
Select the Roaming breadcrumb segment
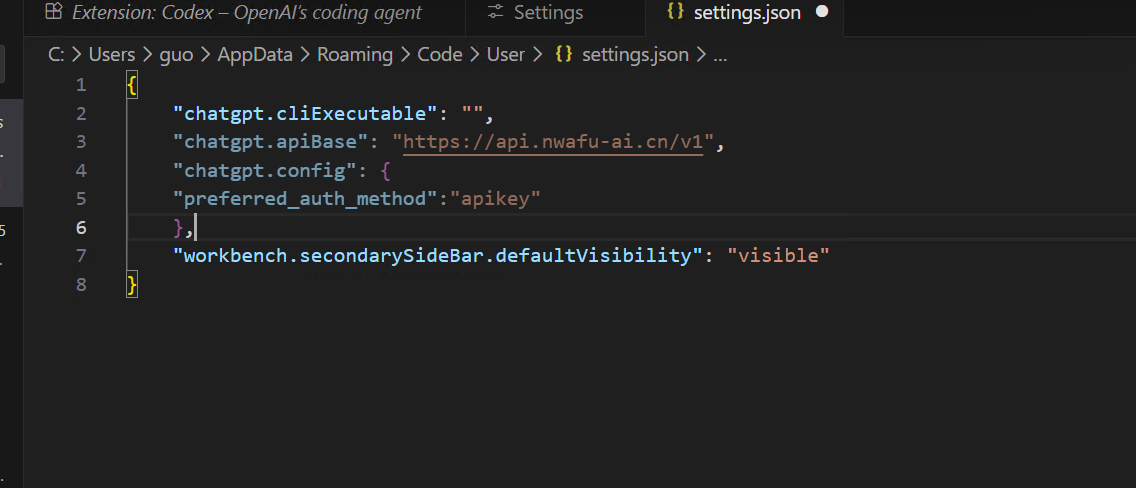click(x=355, y=55)
